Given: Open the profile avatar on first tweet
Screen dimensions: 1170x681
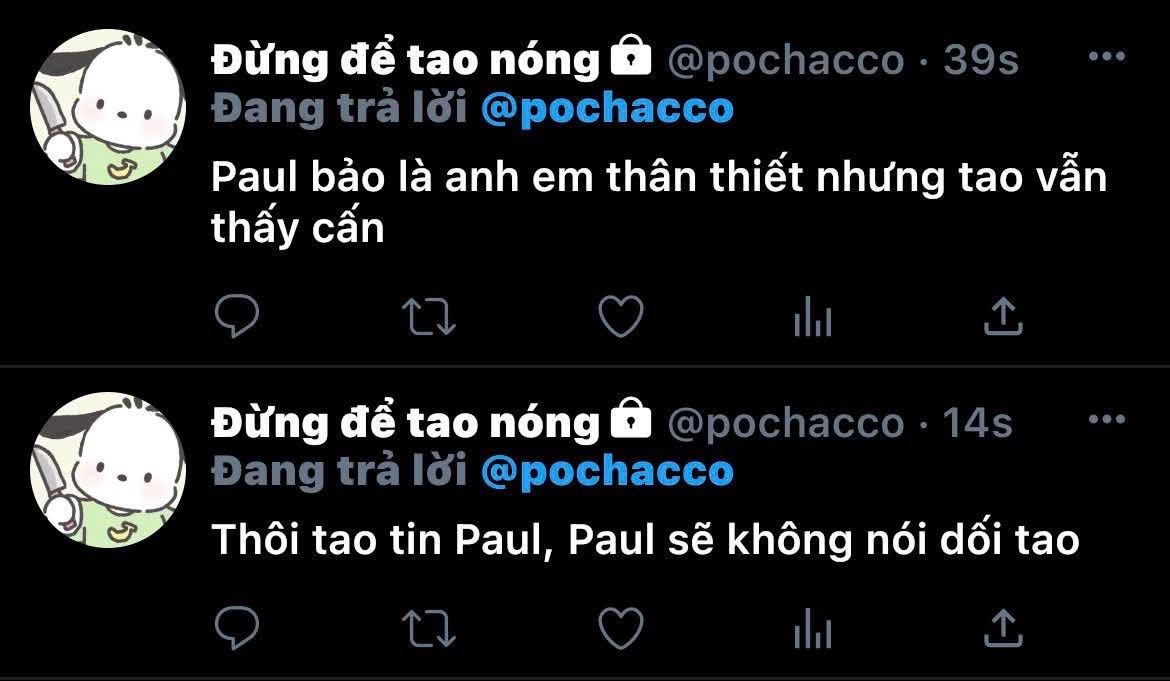Looking at the screenshot, I should [x=108, y=107].
